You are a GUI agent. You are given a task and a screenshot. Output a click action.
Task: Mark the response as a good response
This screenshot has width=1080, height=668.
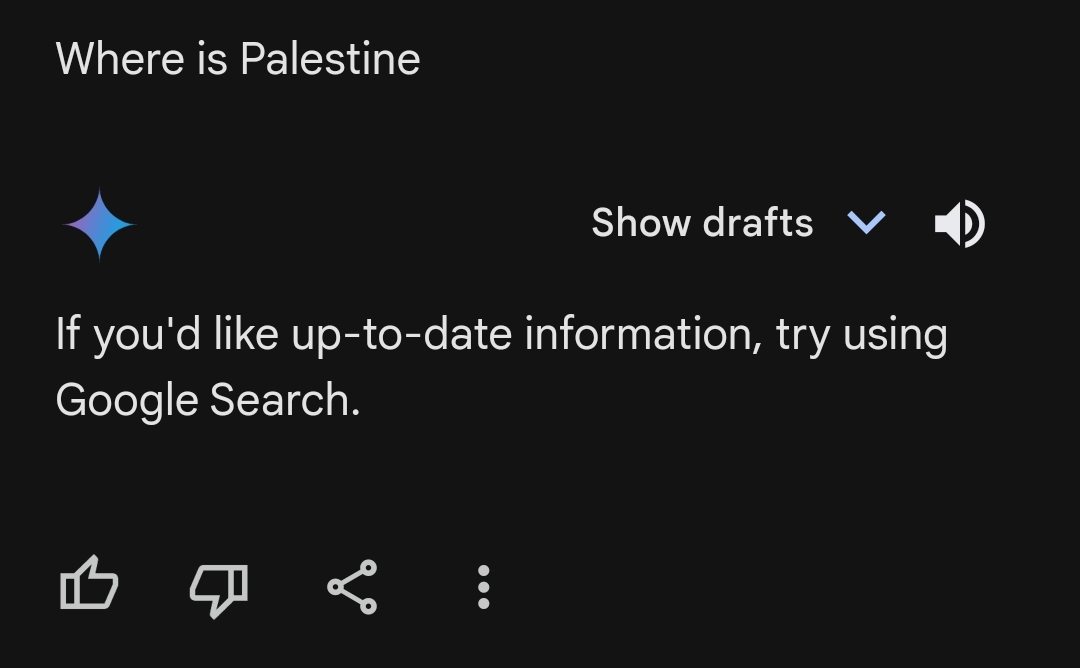pos(90,585)
